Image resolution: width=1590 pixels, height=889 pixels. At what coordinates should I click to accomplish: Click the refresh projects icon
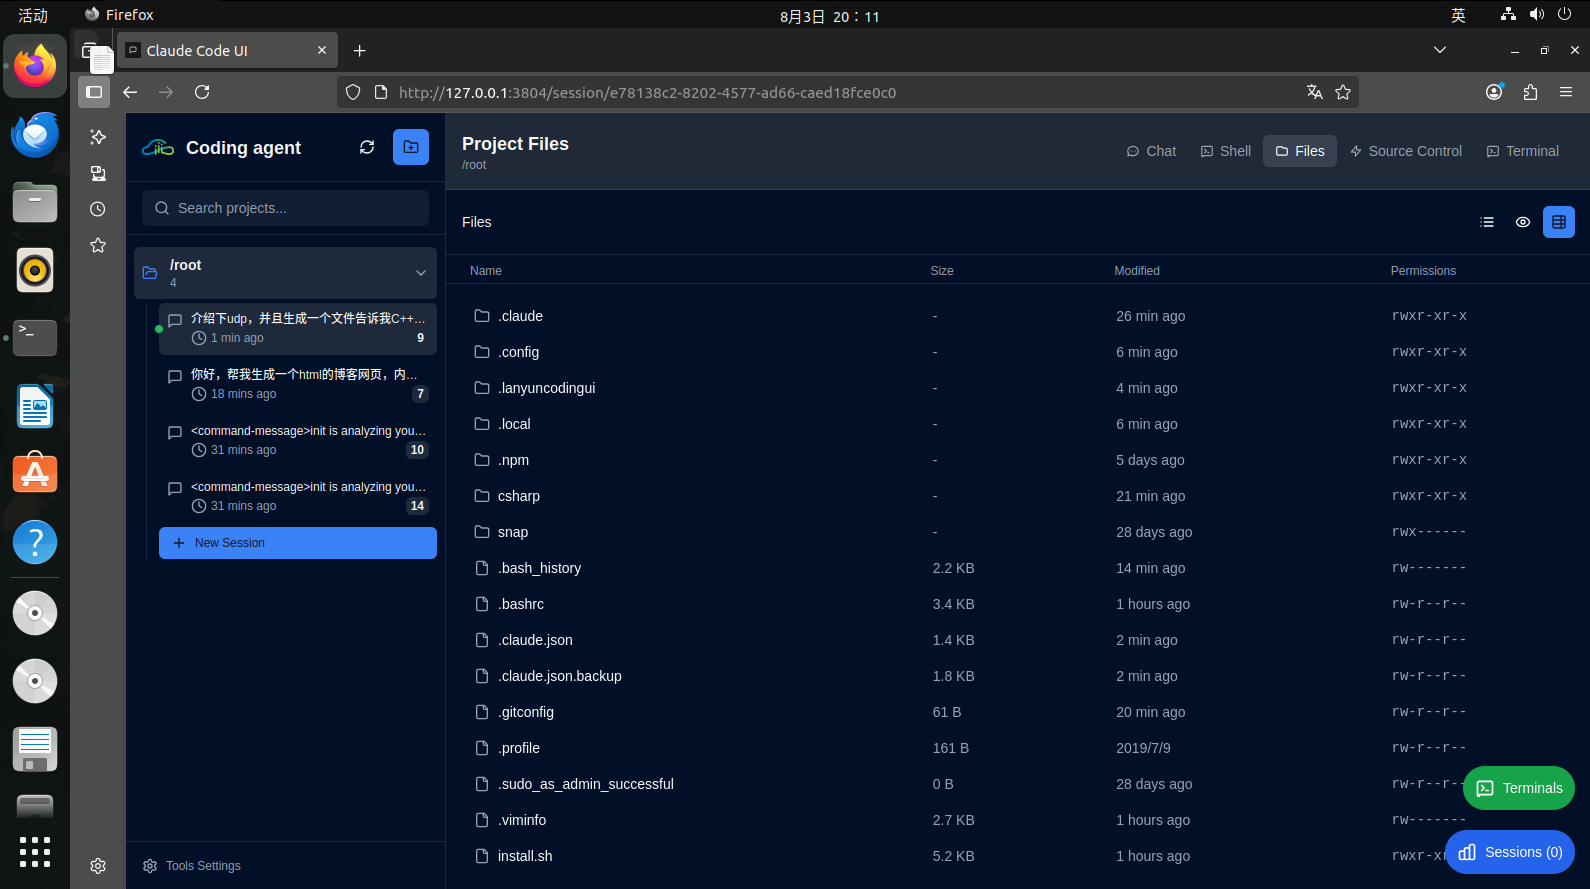(367, 147)
